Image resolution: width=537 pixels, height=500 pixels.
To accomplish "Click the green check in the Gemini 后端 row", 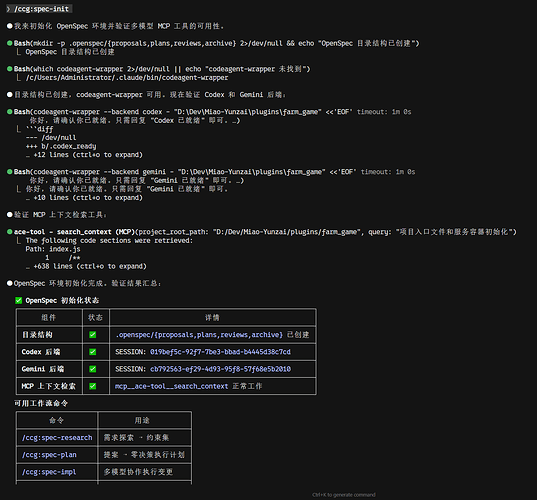I will pos(92,369).
